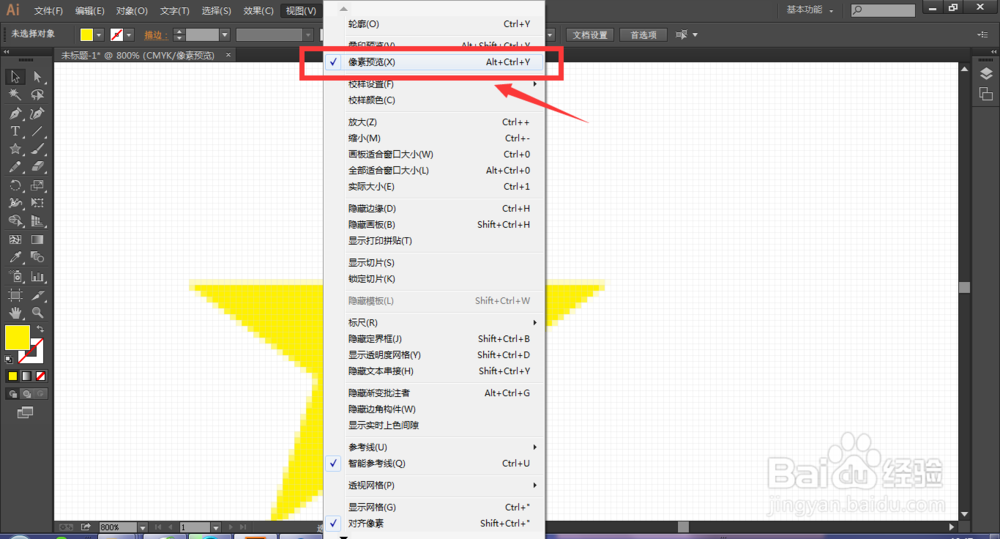The image size is (1000, 539).
Task: Select the Magic Wand tool
Action: 15,95
